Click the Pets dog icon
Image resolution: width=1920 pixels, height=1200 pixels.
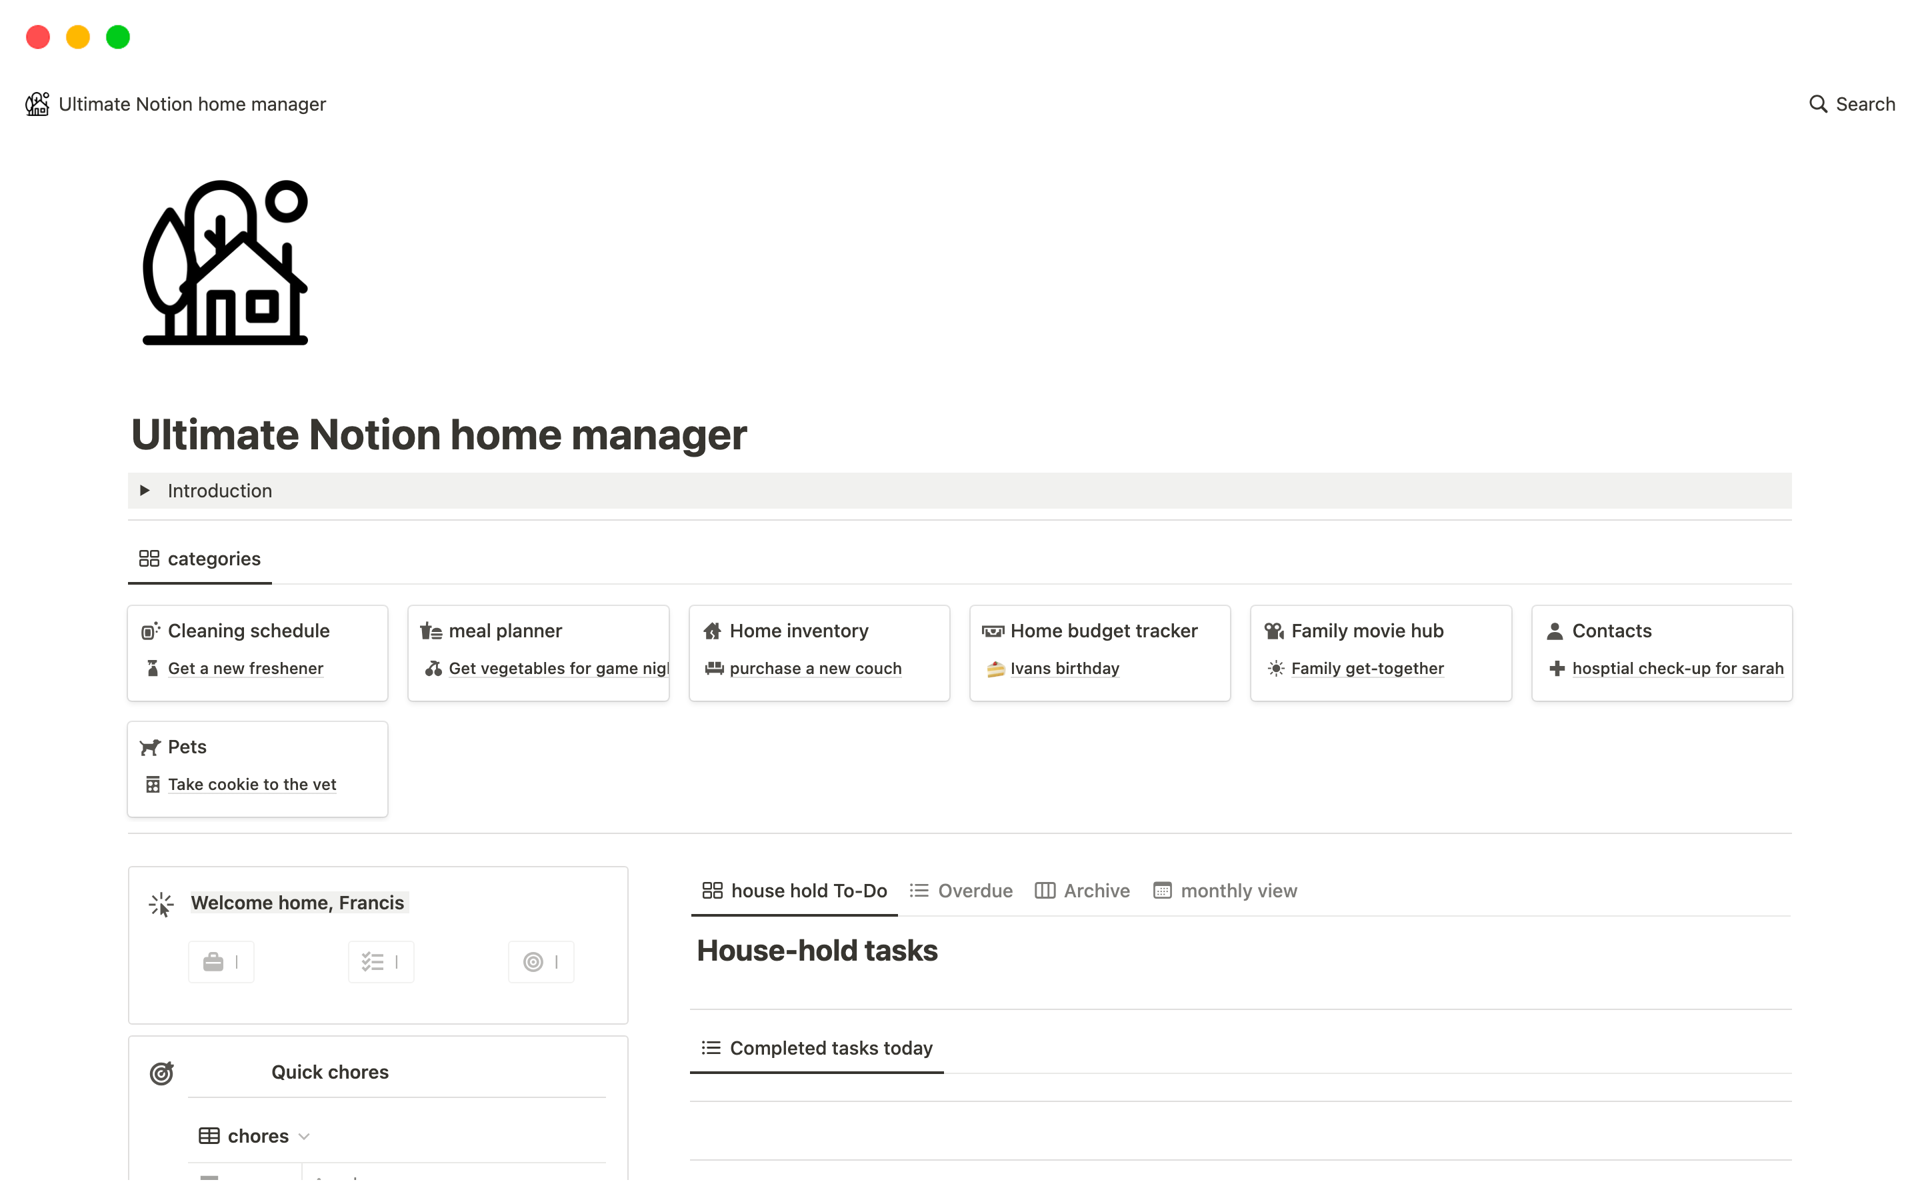click(x=150, y=747)
